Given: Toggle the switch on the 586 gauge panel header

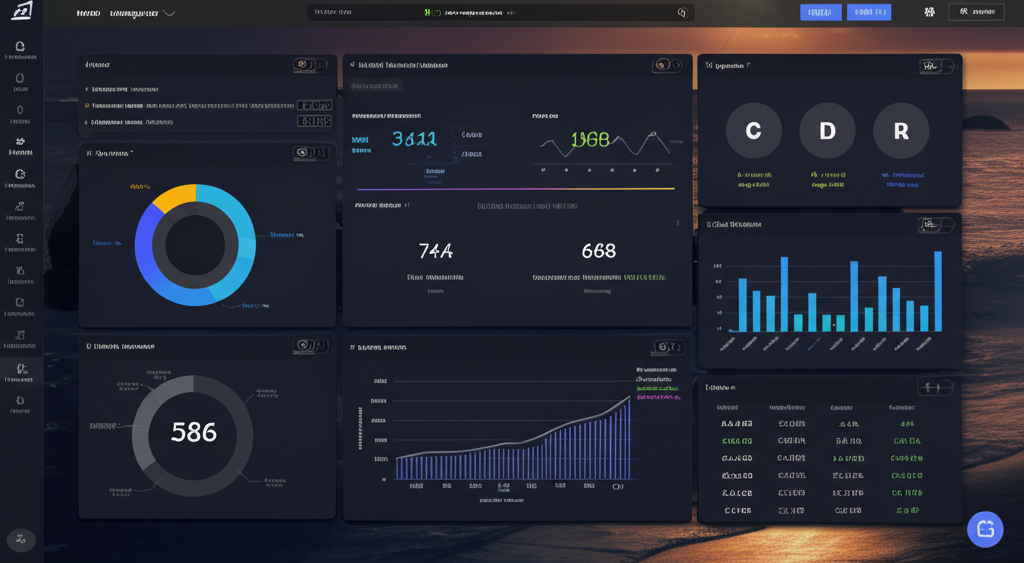Looking at the screenshot, I should tap(311, 346).
